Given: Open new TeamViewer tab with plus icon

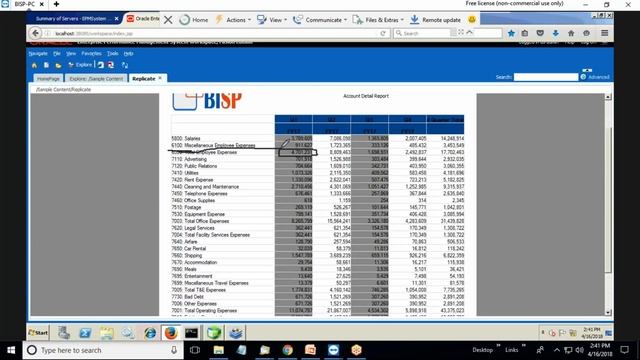Looking at the screenshot, I should (x=56, y=4).
